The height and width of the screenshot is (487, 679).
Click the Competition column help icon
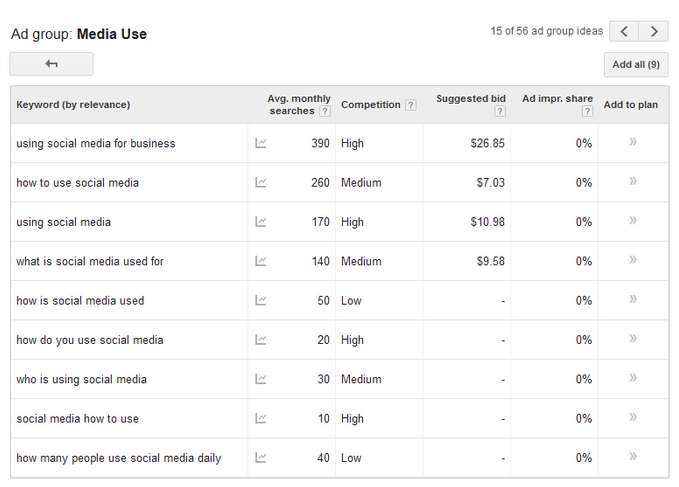(x=410, y=105)
